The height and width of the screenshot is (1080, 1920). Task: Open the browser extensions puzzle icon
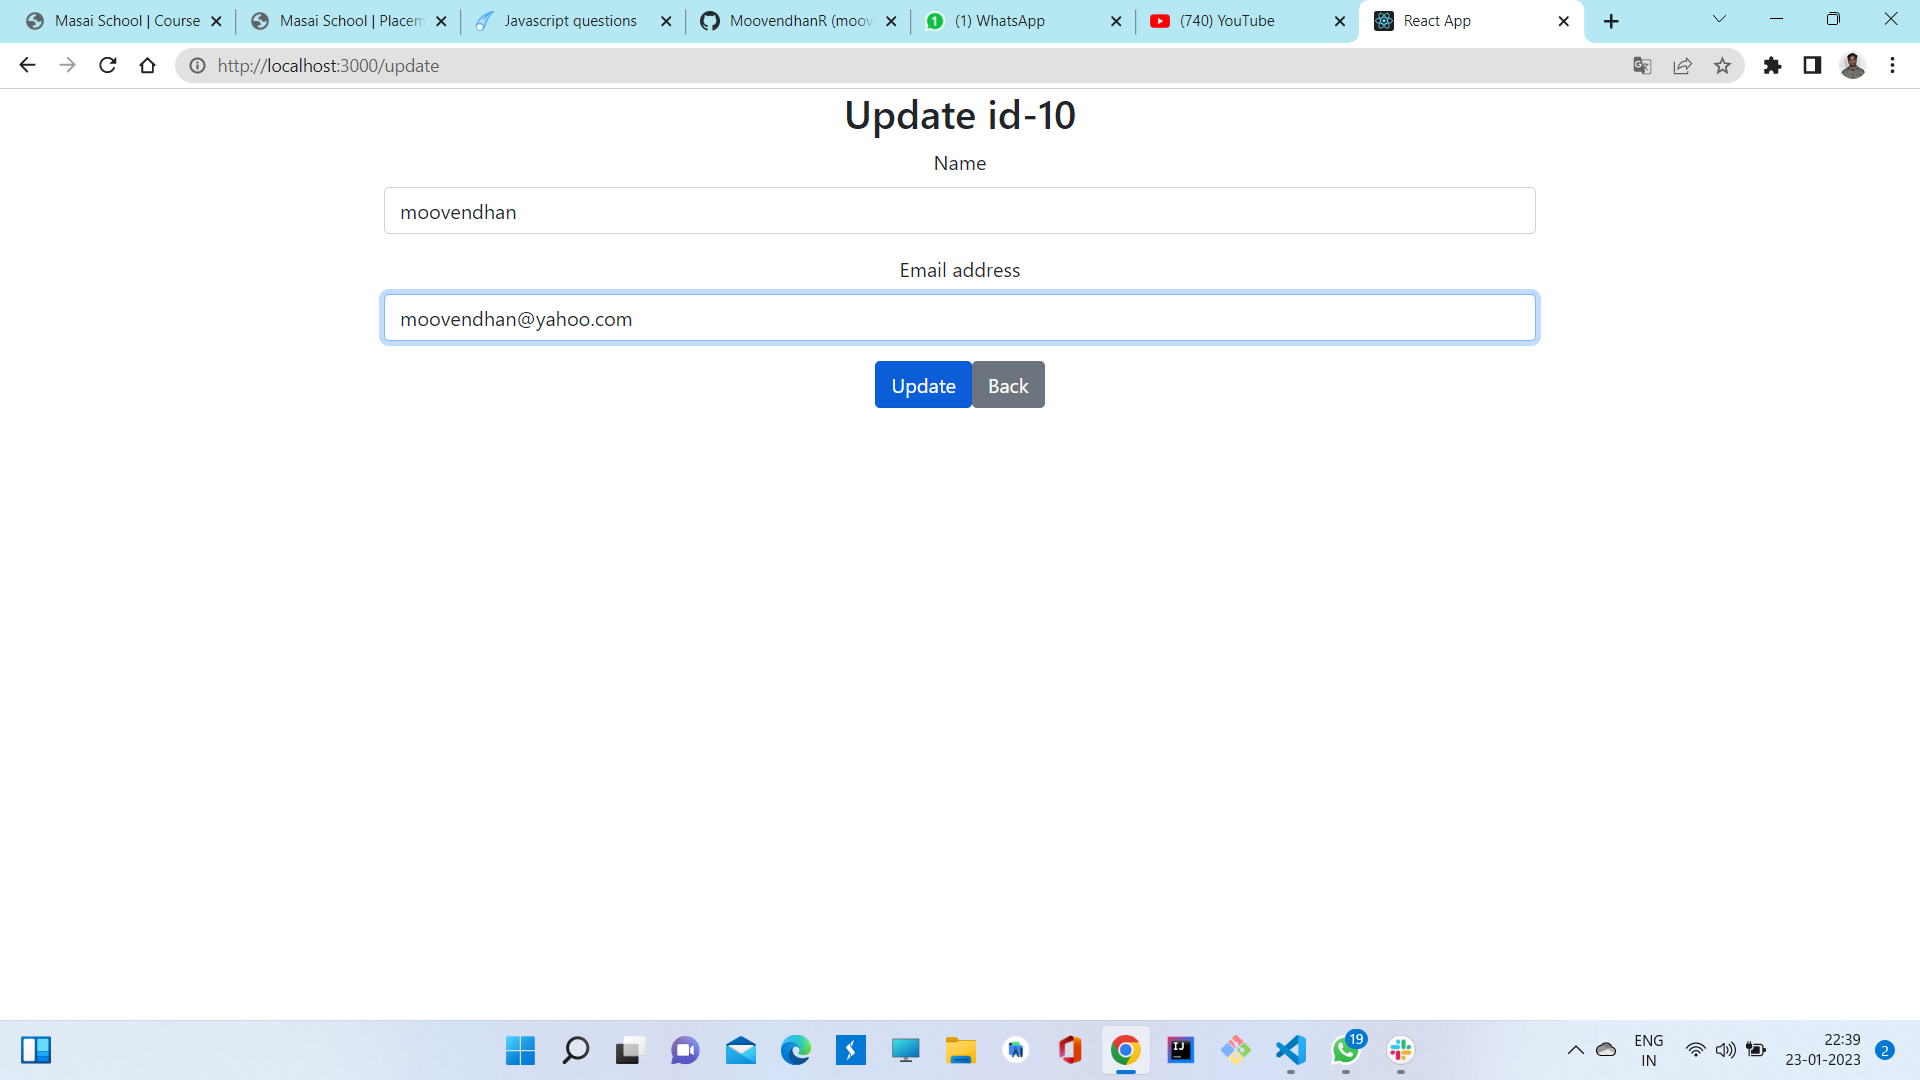pos(1773,65)
